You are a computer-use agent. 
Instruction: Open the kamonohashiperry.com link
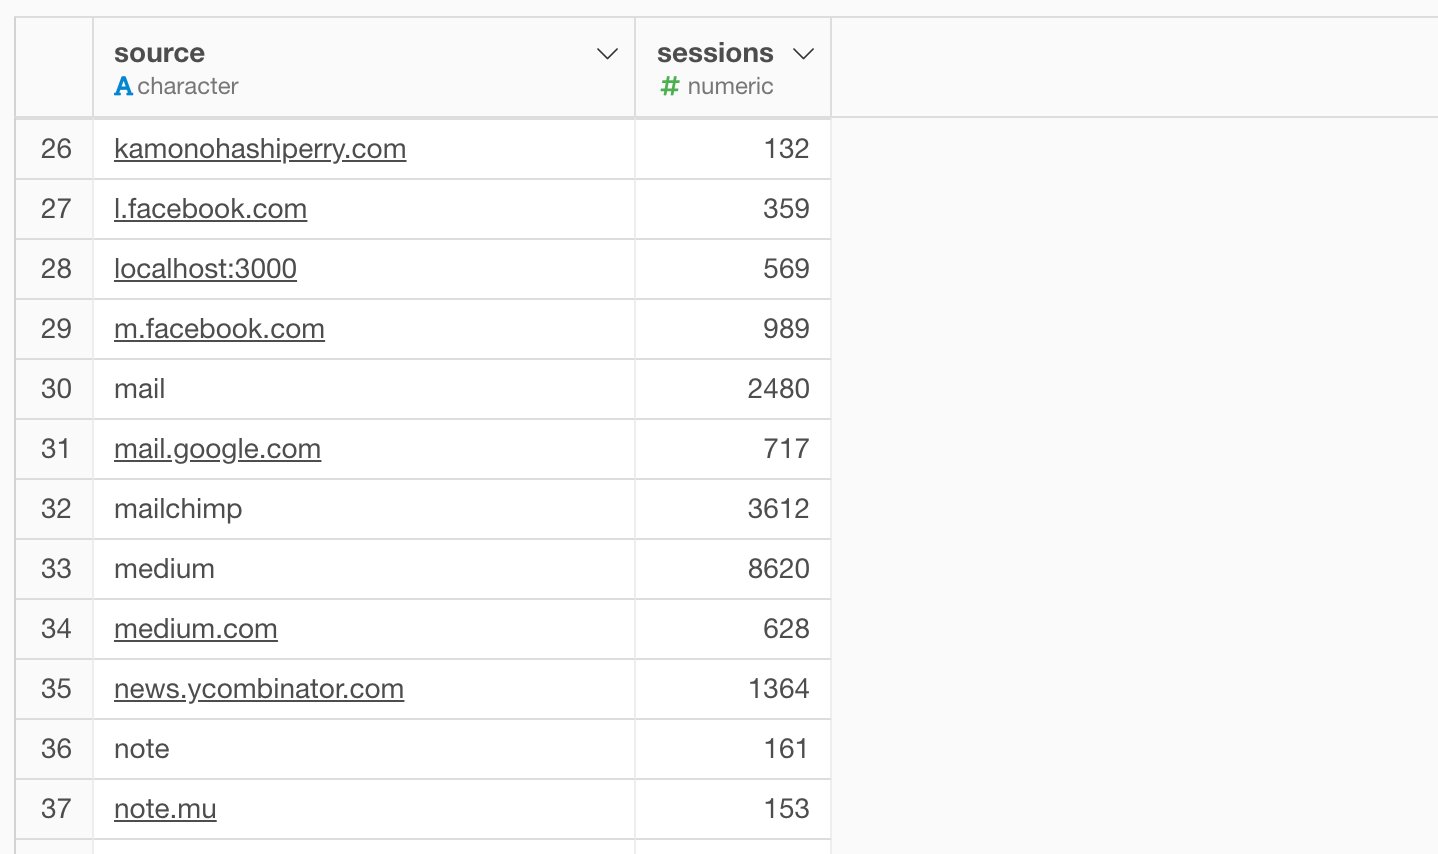[x=260, y=149]
